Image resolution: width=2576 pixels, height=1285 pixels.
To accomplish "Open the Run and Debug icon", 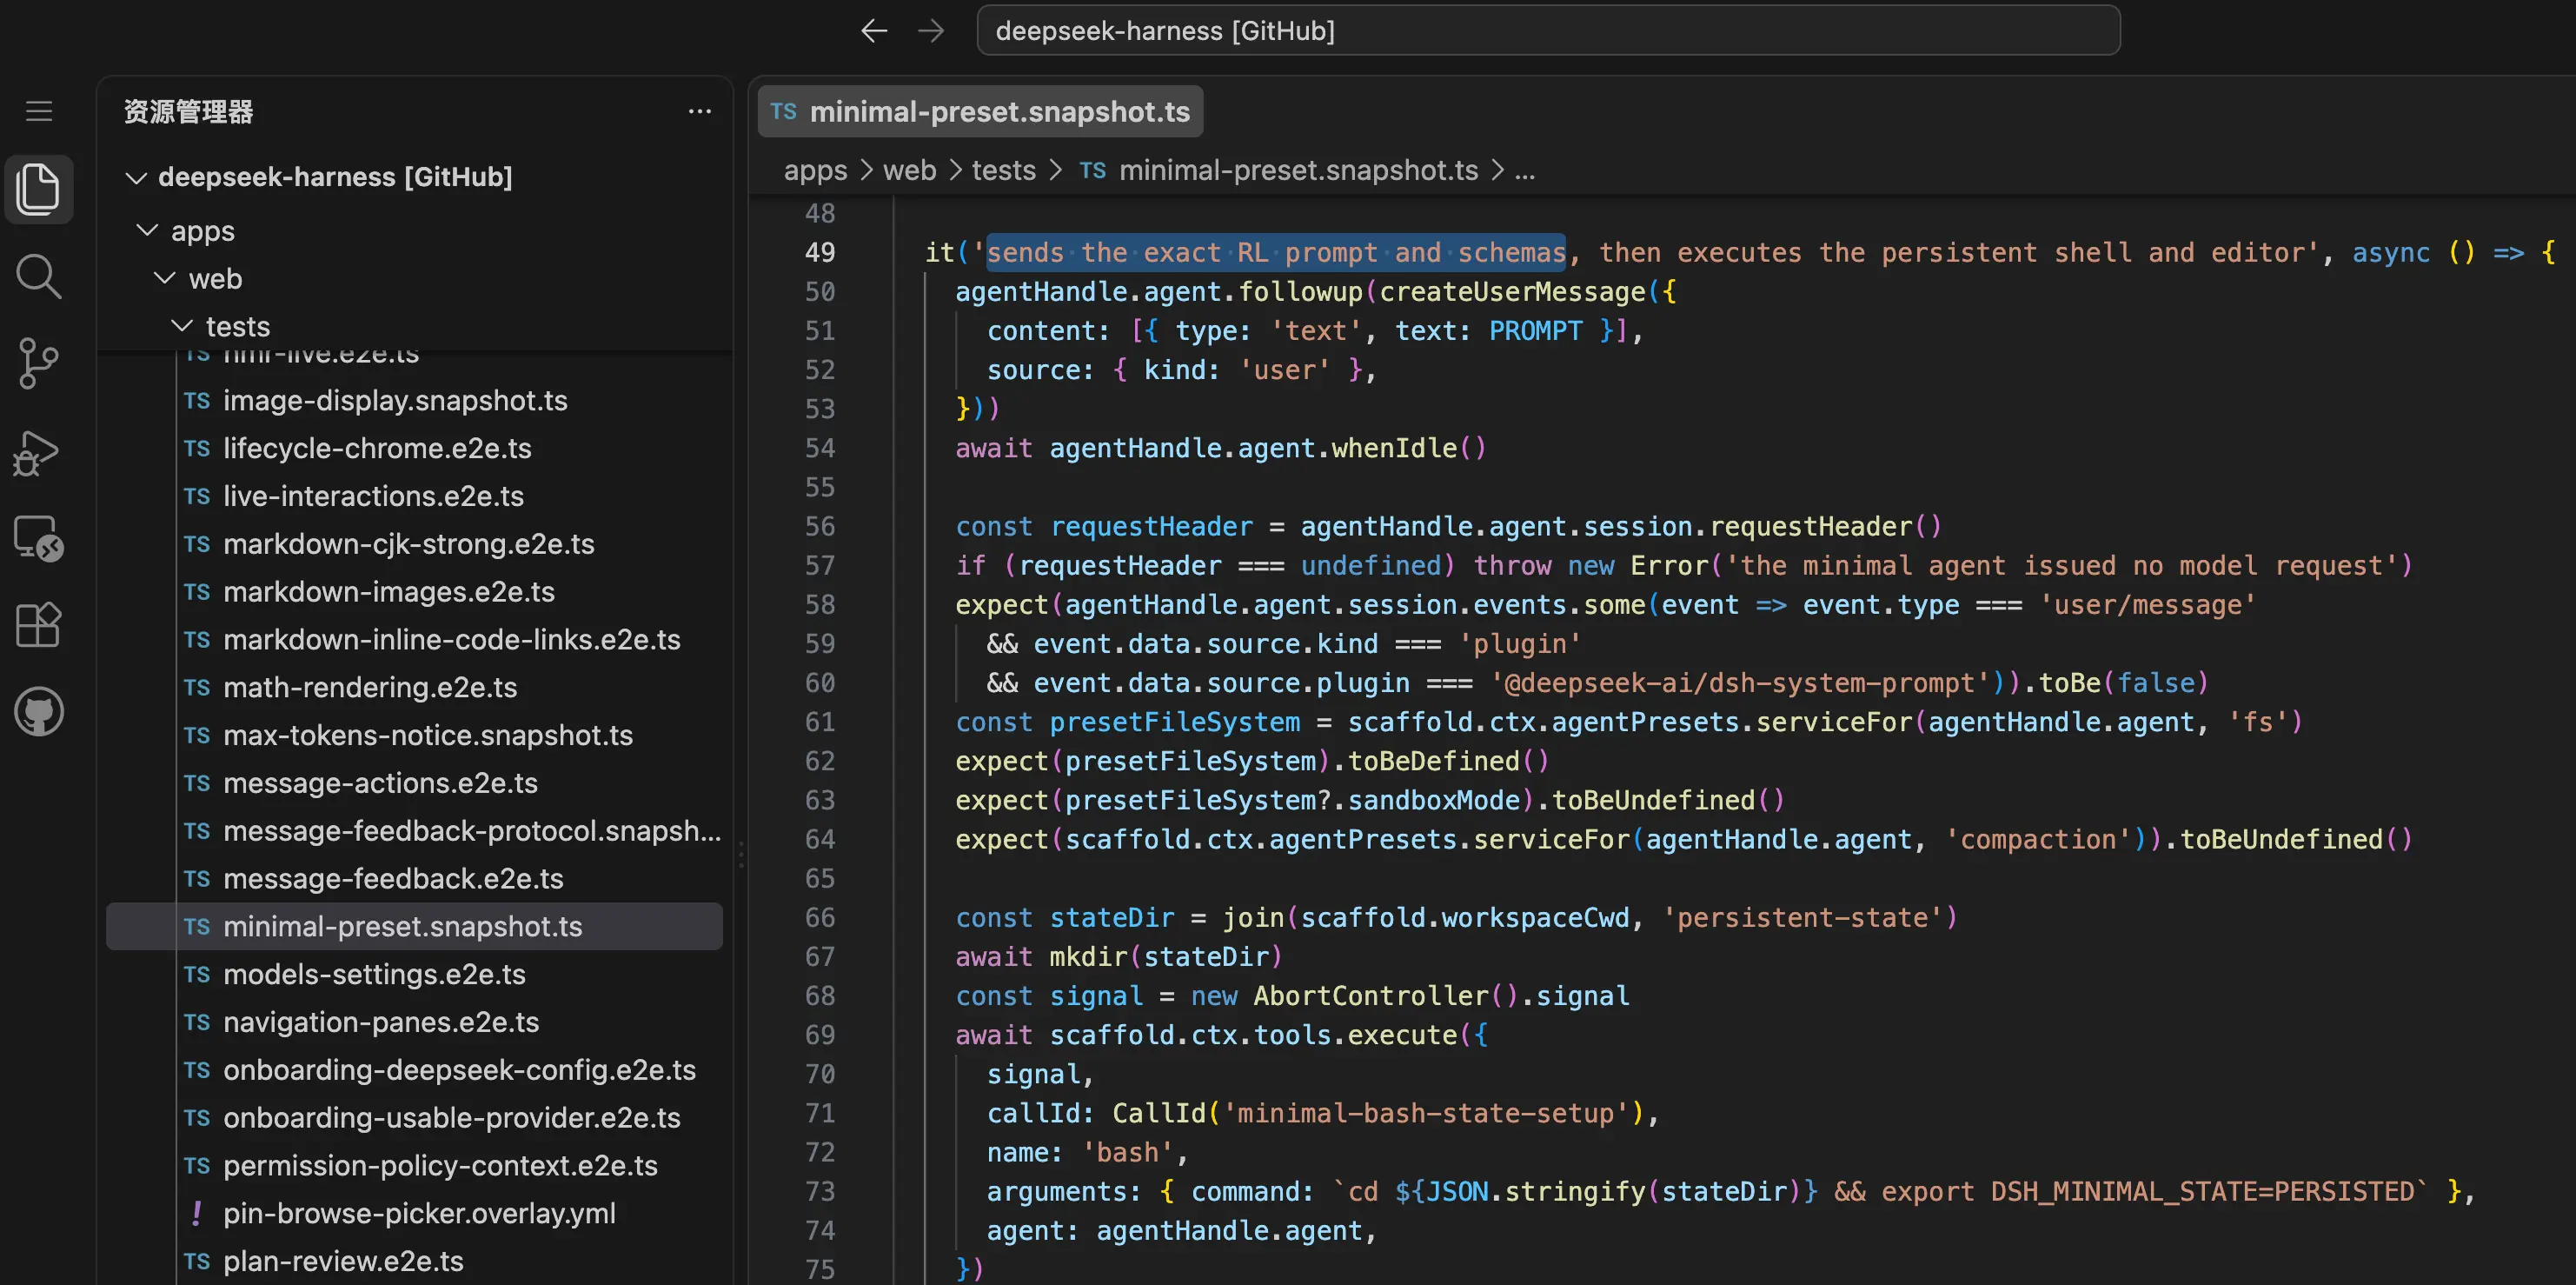I will pyautogui.click(x=37, y=453).
